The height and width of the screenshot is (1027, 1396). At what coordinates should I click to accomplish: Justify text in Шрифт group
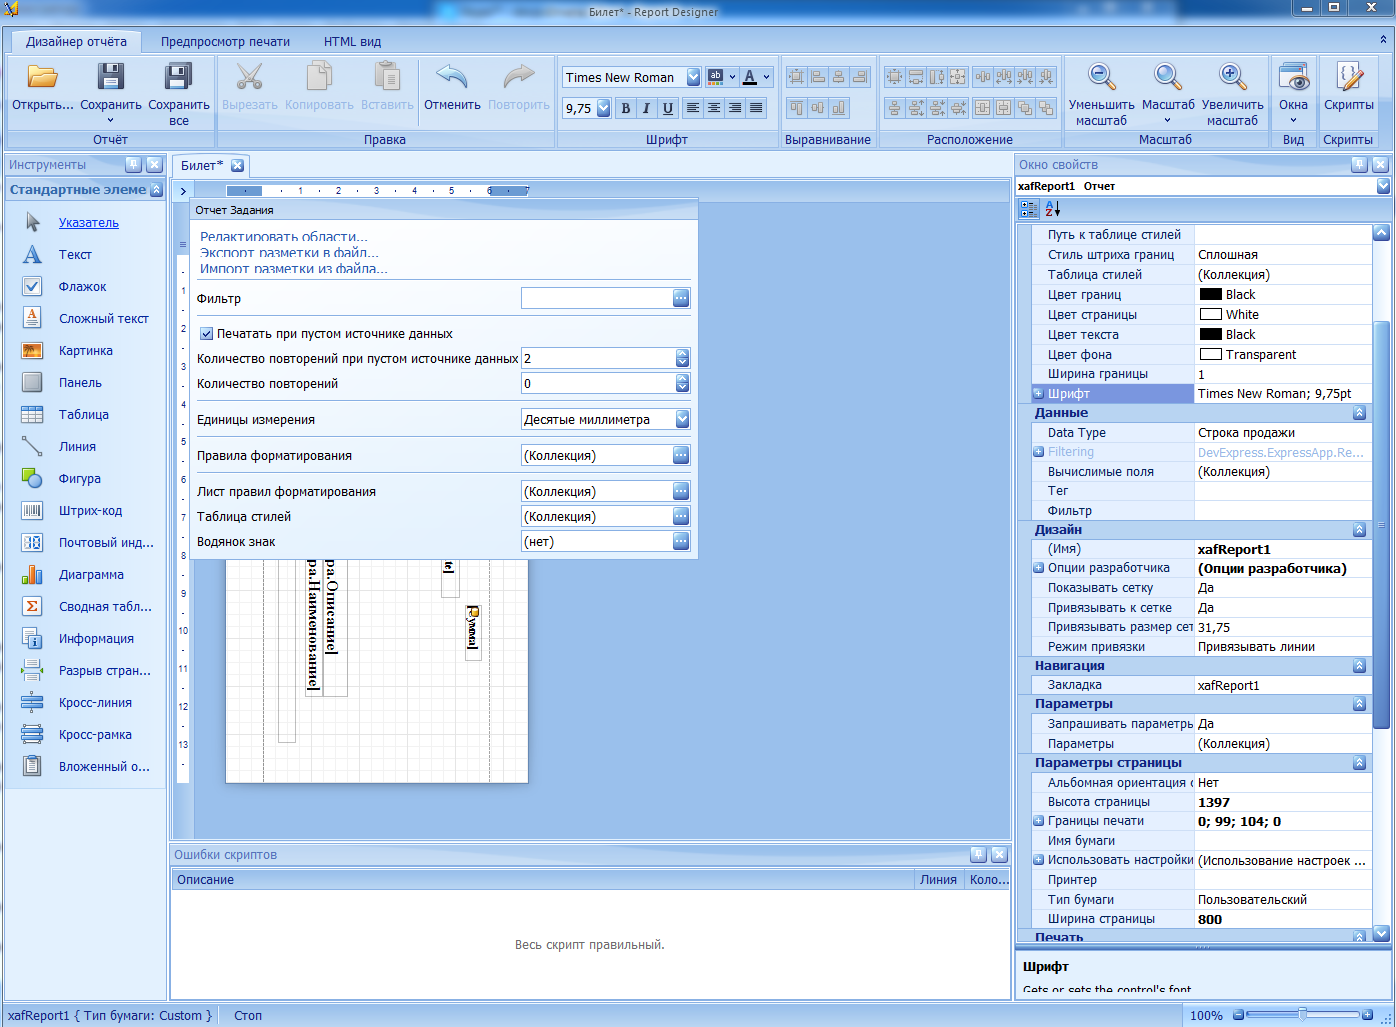756,108
